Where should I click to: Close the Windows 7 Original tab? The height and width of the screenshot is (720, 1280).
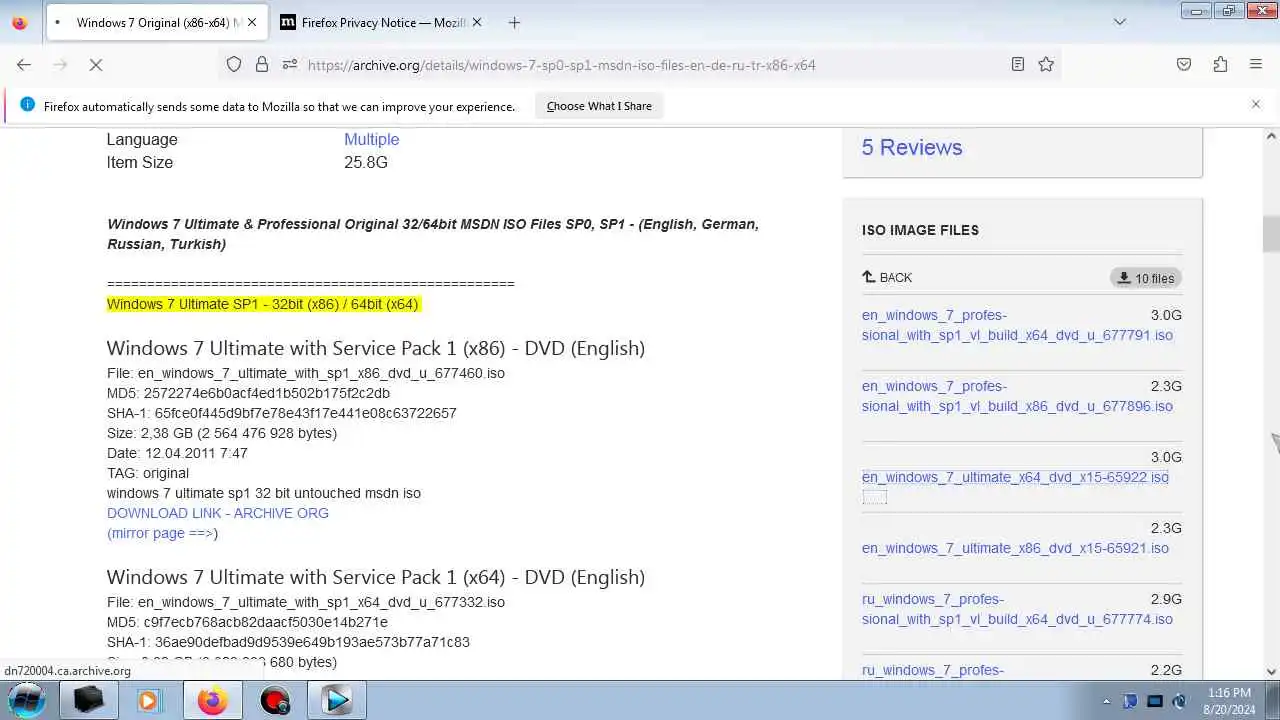click(251, 22)
